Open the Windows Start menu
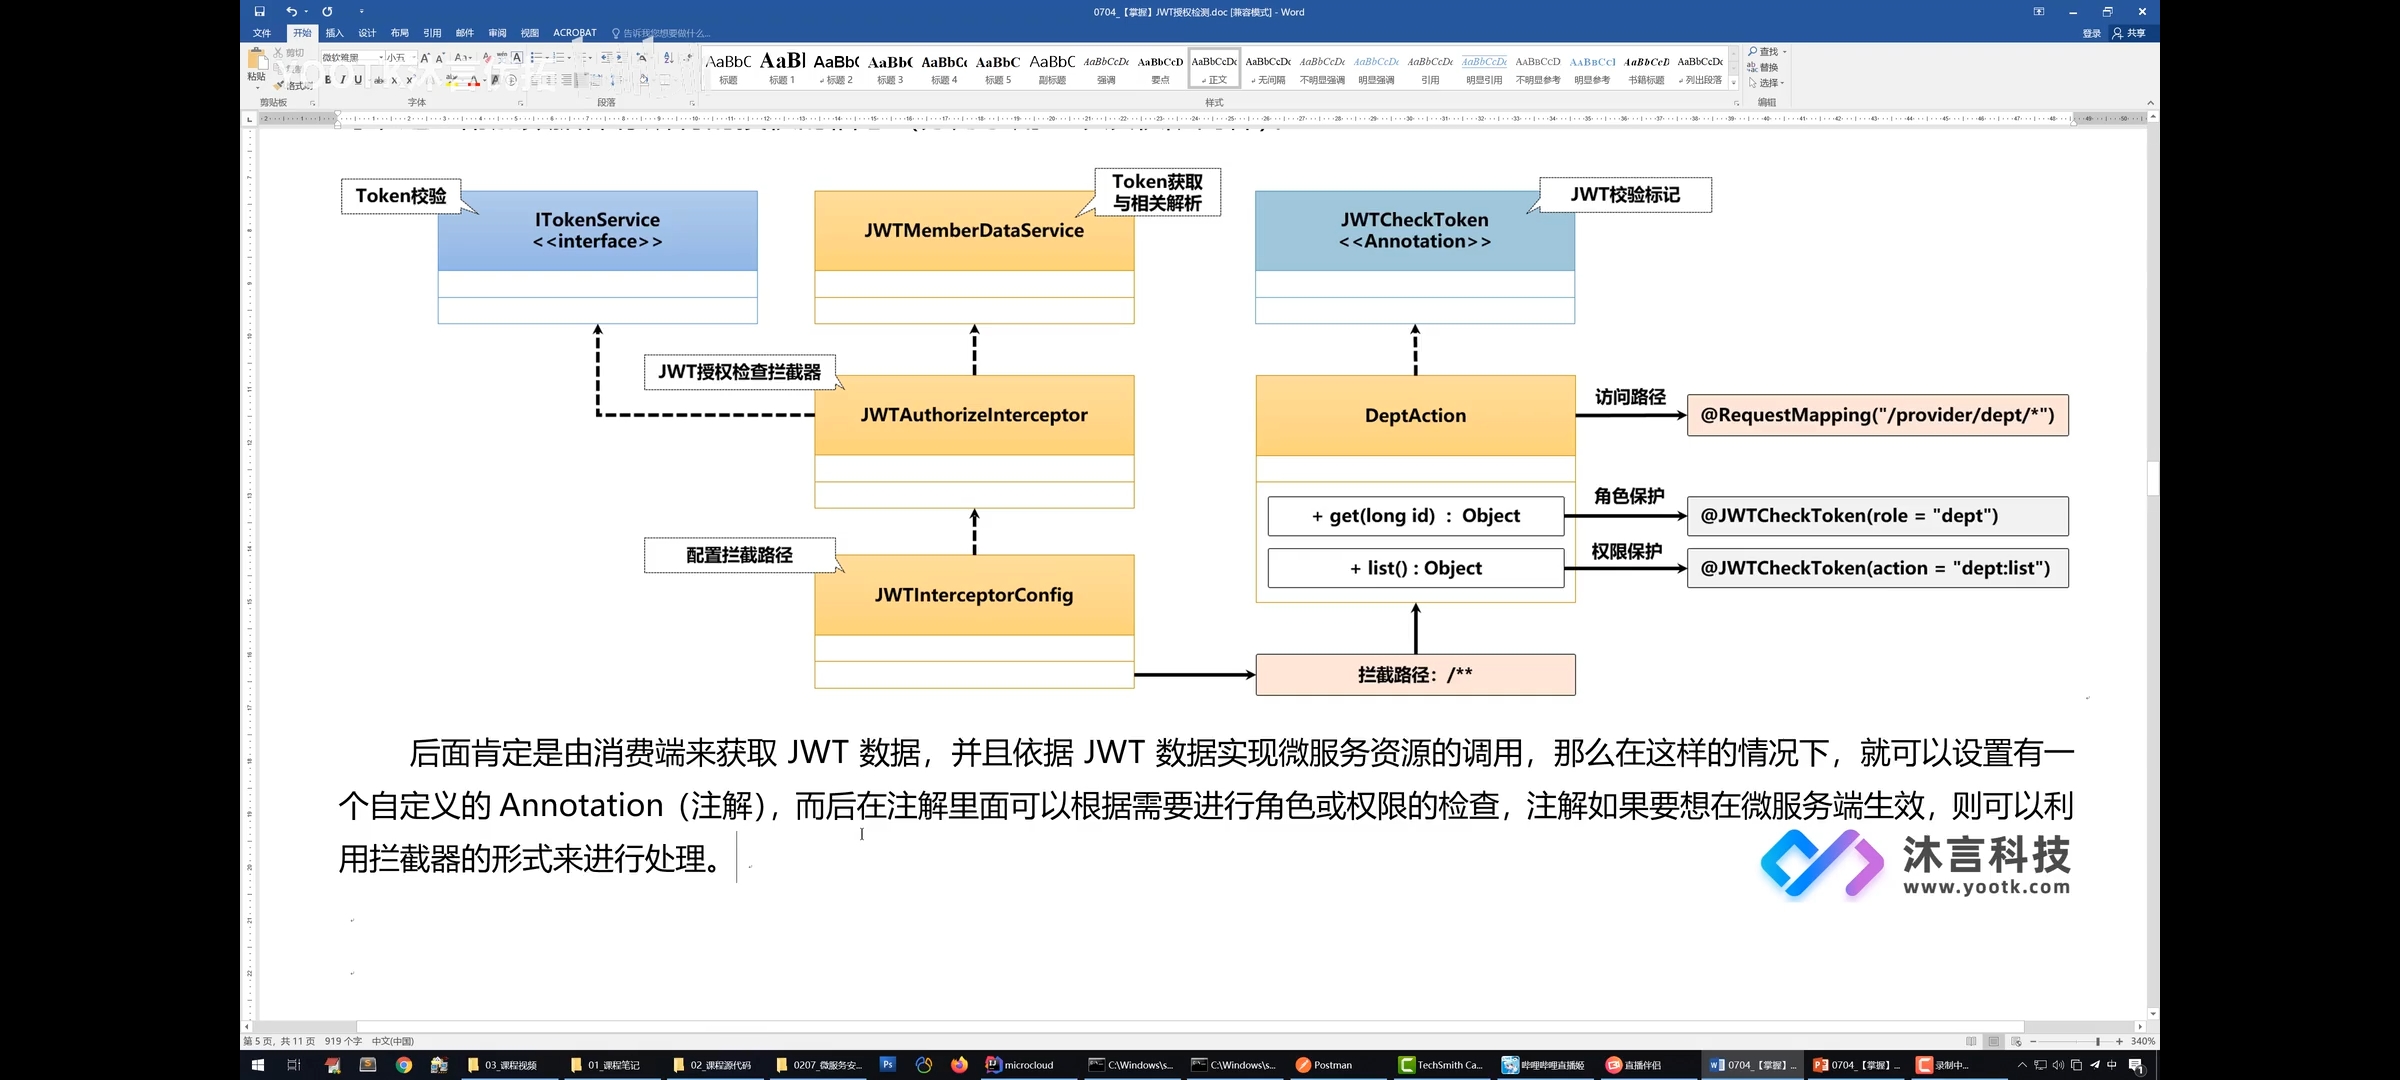 pyautogui.click(x=257, y=1065)
